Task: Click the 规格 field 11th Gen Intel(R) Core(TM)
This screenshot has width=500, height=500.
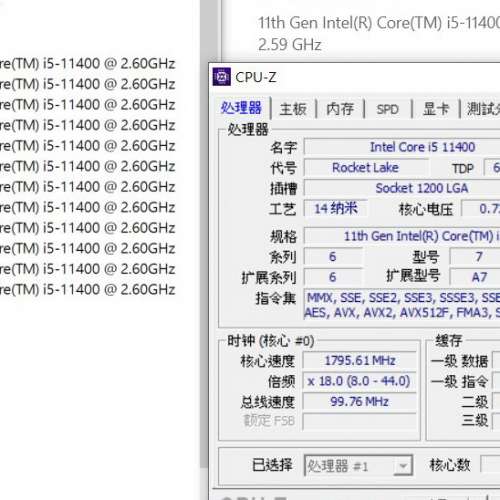Action: [x=402, y=236]
